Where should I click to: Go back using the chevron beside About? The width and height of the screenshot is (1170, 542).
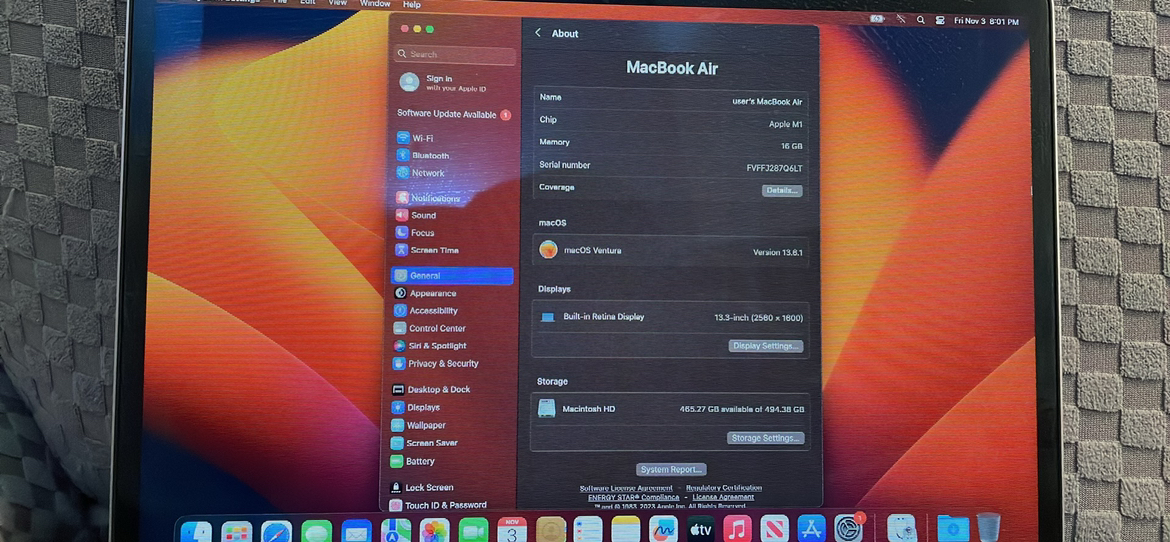point(538,33)
